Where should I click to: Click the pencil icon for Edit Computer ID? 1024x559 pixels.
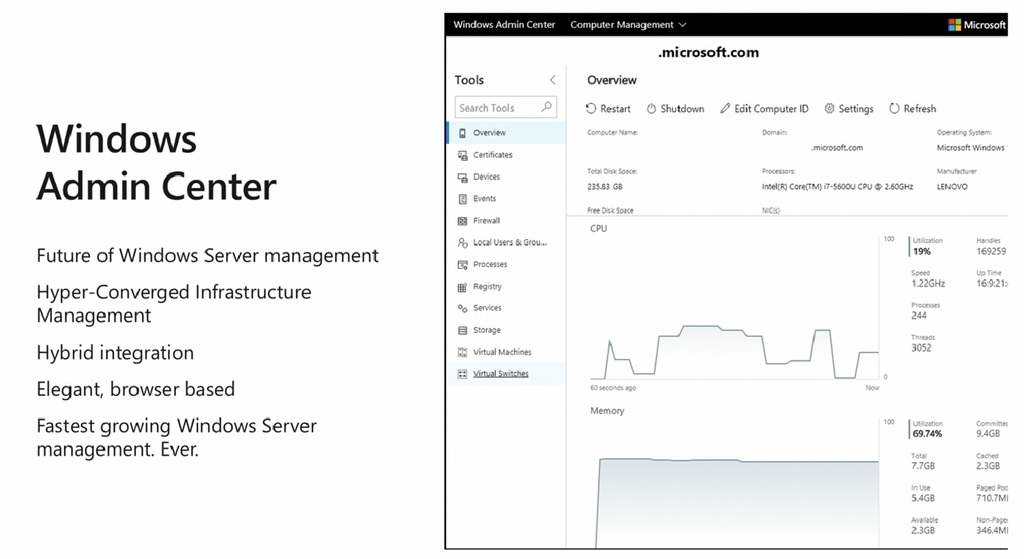point(725,108)
